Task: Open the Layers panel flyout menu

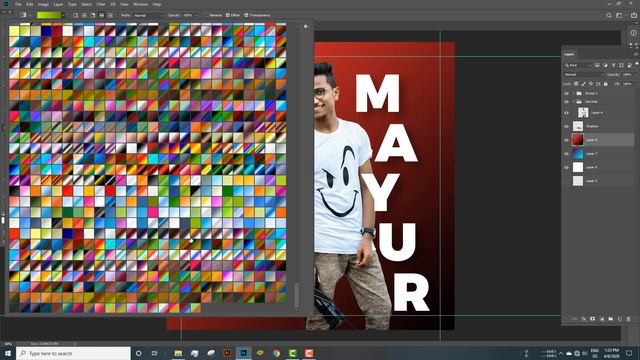Action: [636, 54]
